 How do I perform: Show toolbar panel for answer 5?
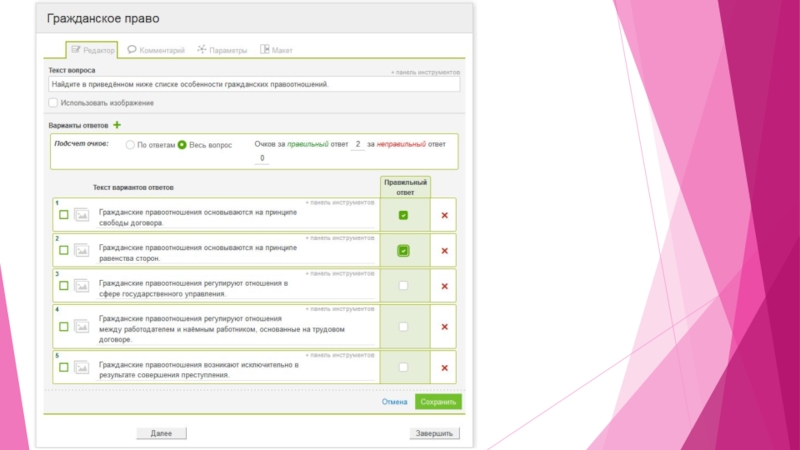[340, 355]
